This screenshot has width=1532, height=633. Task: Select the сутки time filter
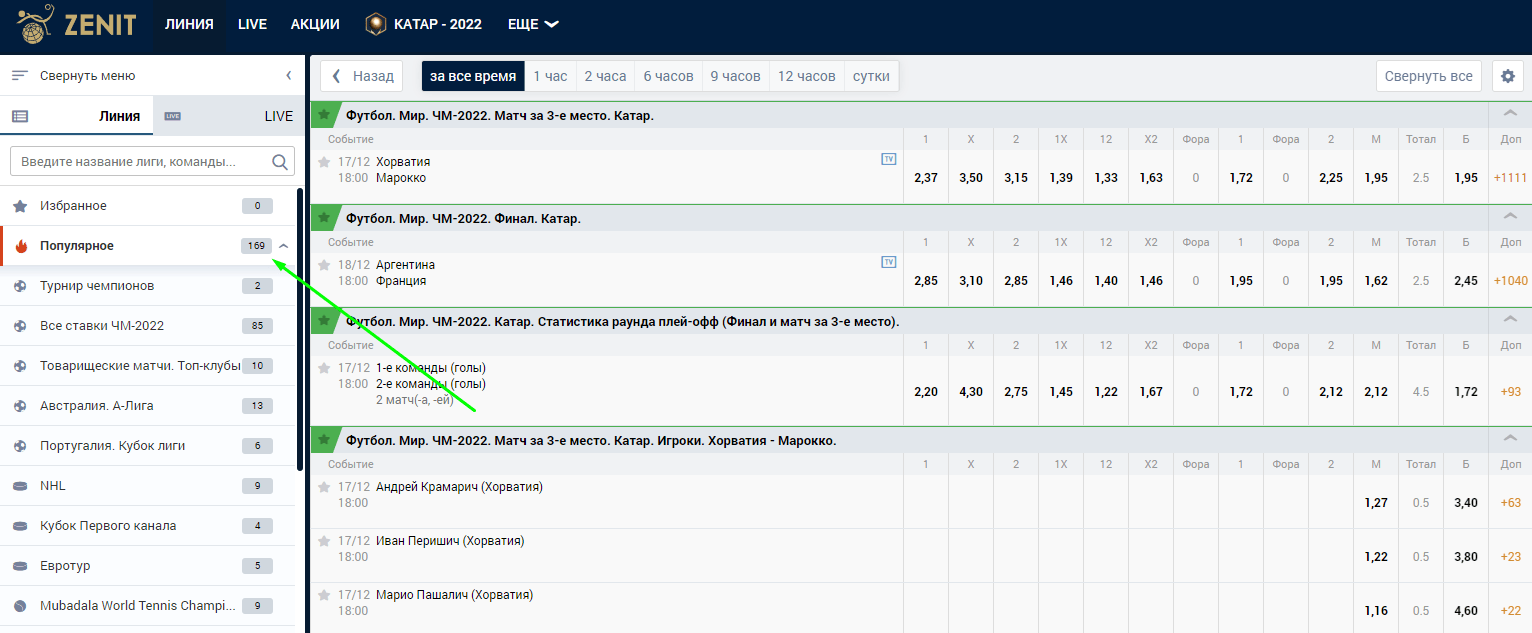pos(872,76)
